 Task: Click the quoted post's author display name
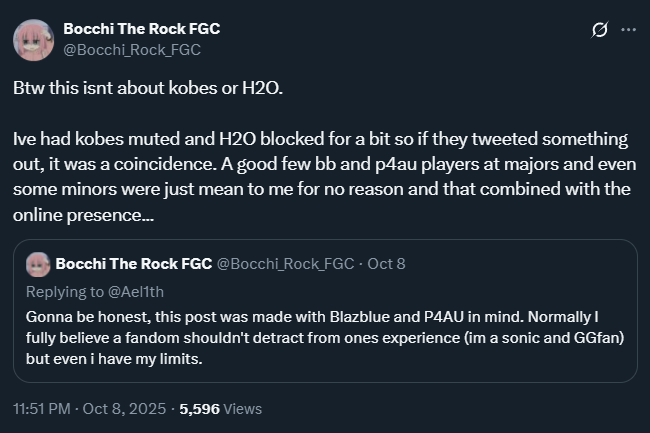(x=134, y=264)
